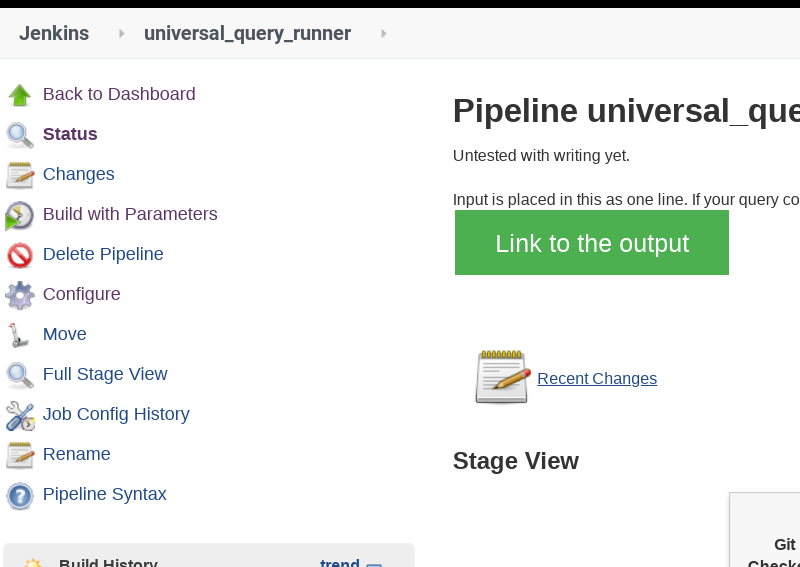Screen dimensions: 800x567
Task: Go to Jenkins home via breadcrumb
Action: tap(54, 33)
